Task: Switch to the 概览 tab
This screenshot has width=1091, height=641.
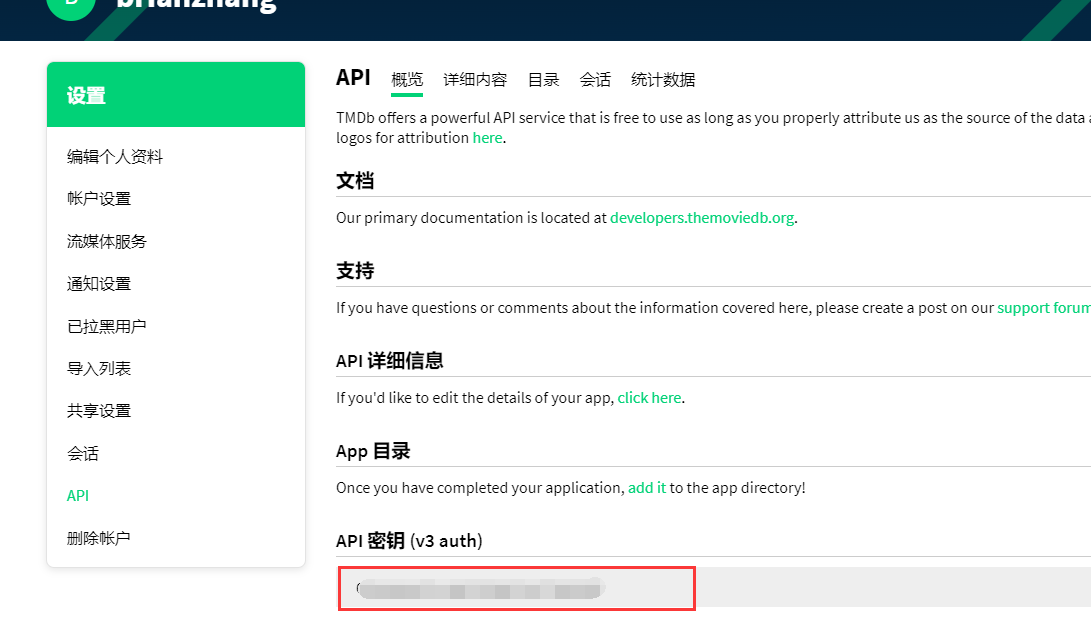Action: [407, 79]
